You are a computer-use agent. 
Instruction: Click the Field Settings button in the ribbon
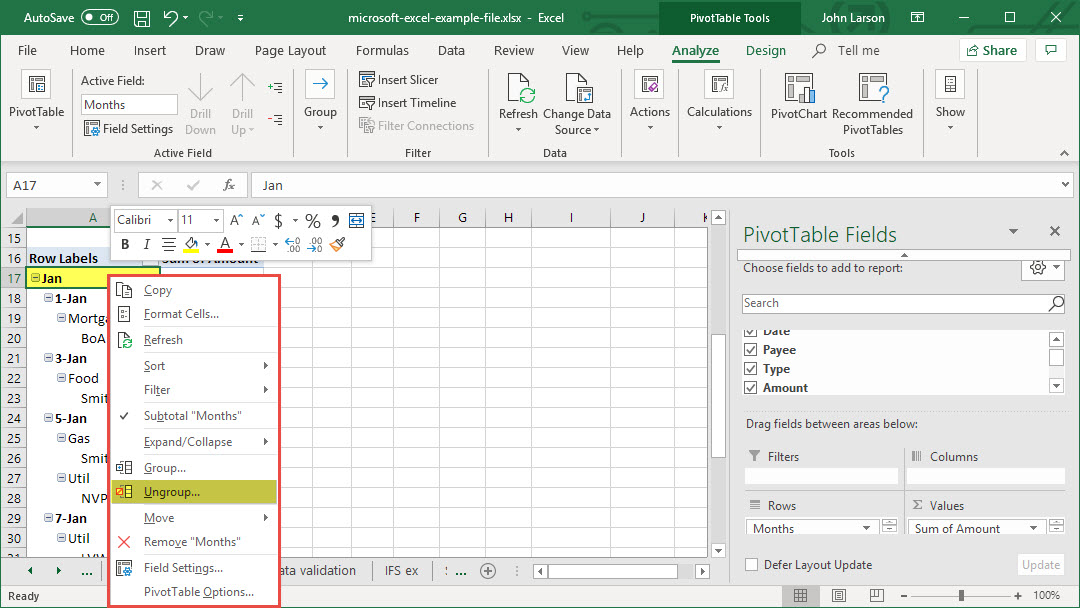point(129,128)
